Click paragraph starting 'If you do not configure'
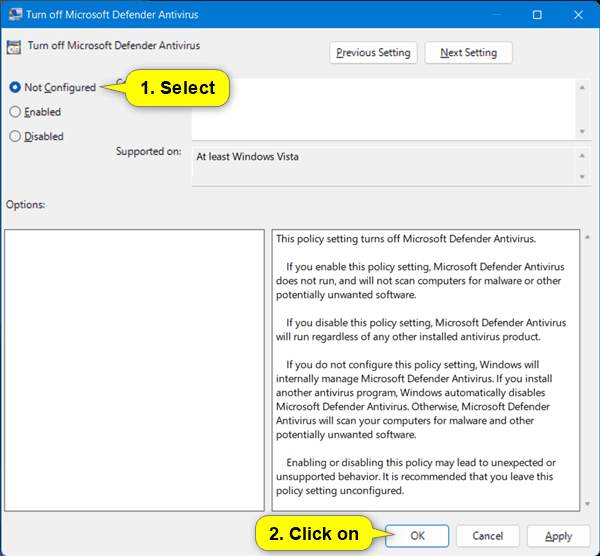This screenshot has height=556, width=600. point(414,399)
